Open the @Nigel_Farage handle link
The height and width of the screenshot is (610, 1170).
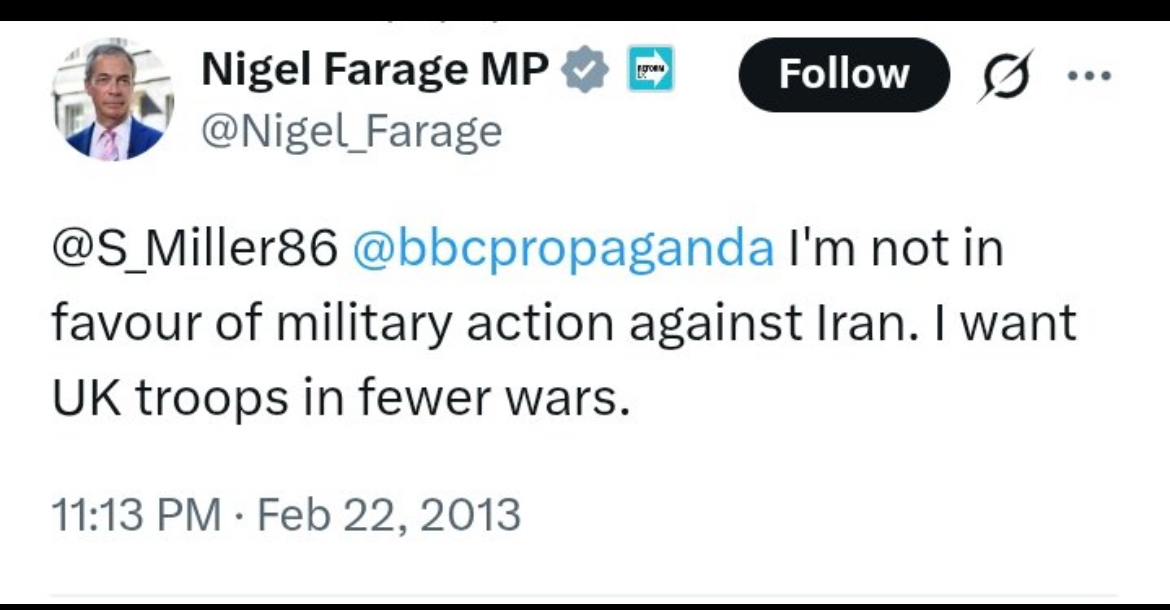pos(351,130)
